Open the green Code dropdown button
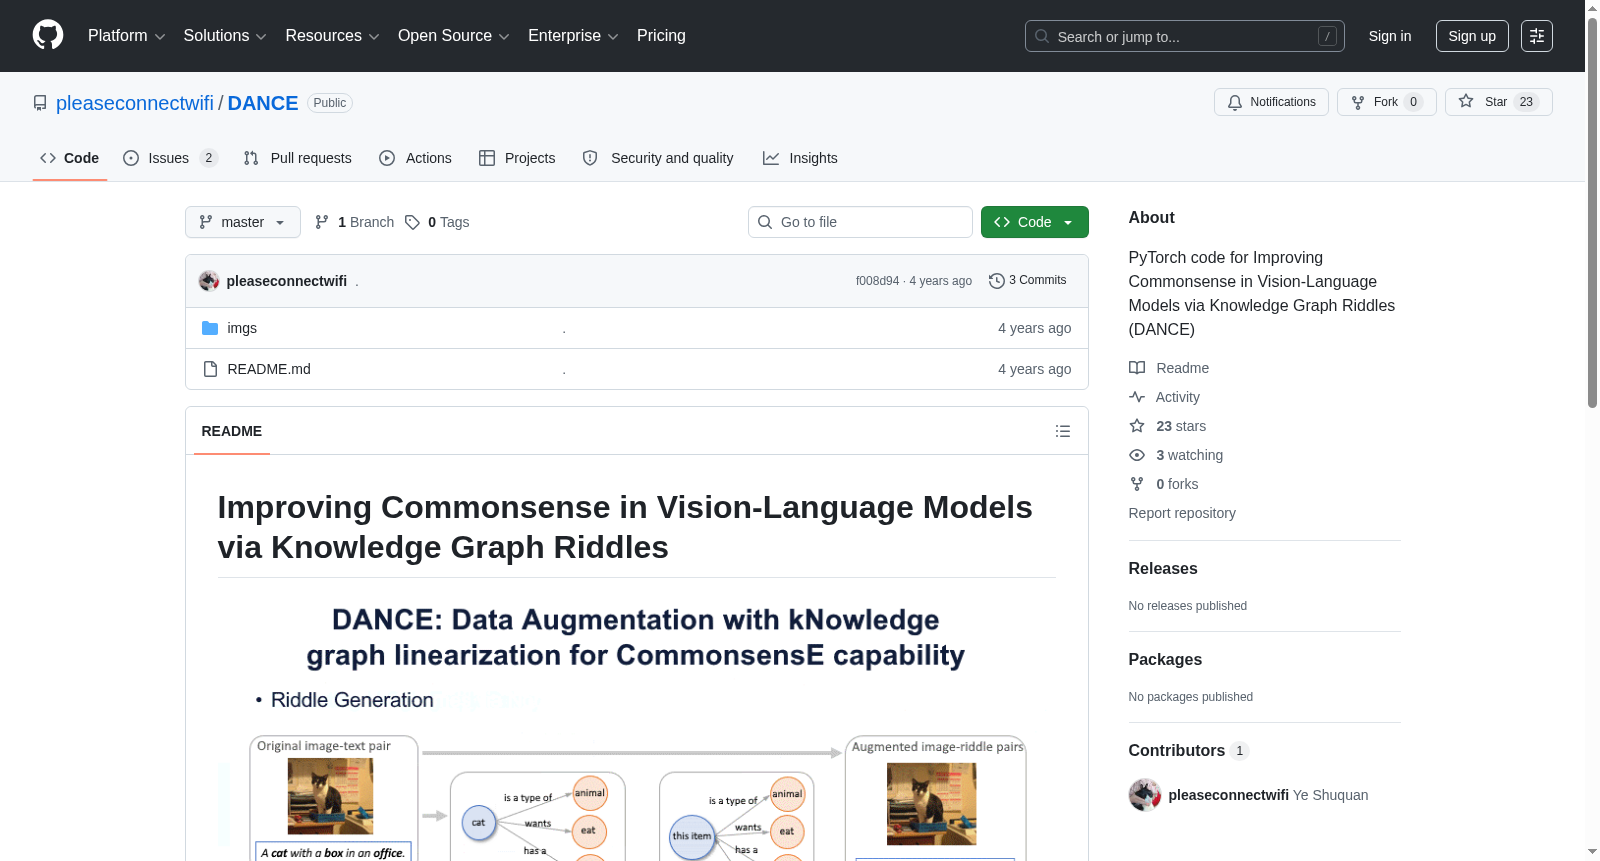The width and height of the screenshot is (1600, 861). click(x=1034, y=222)
